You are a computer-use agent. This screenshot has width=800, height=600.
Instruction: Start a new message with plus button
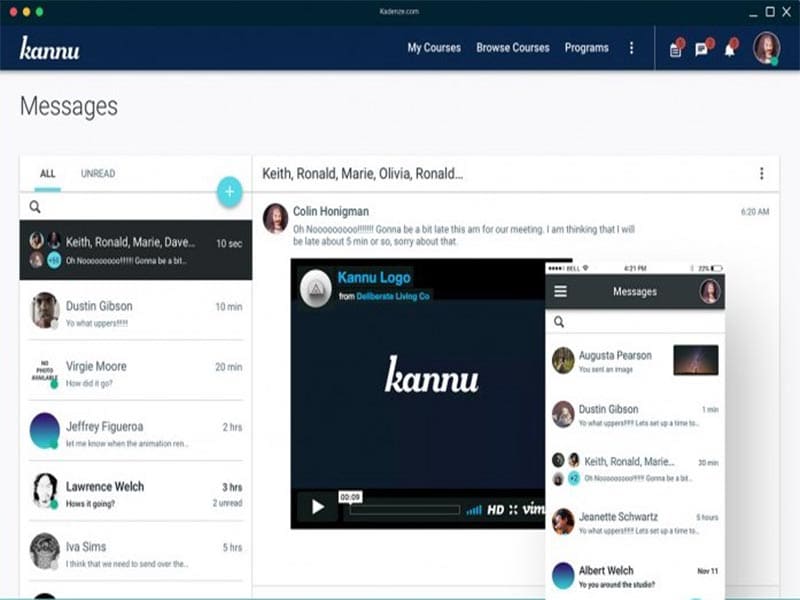[230, 191]
